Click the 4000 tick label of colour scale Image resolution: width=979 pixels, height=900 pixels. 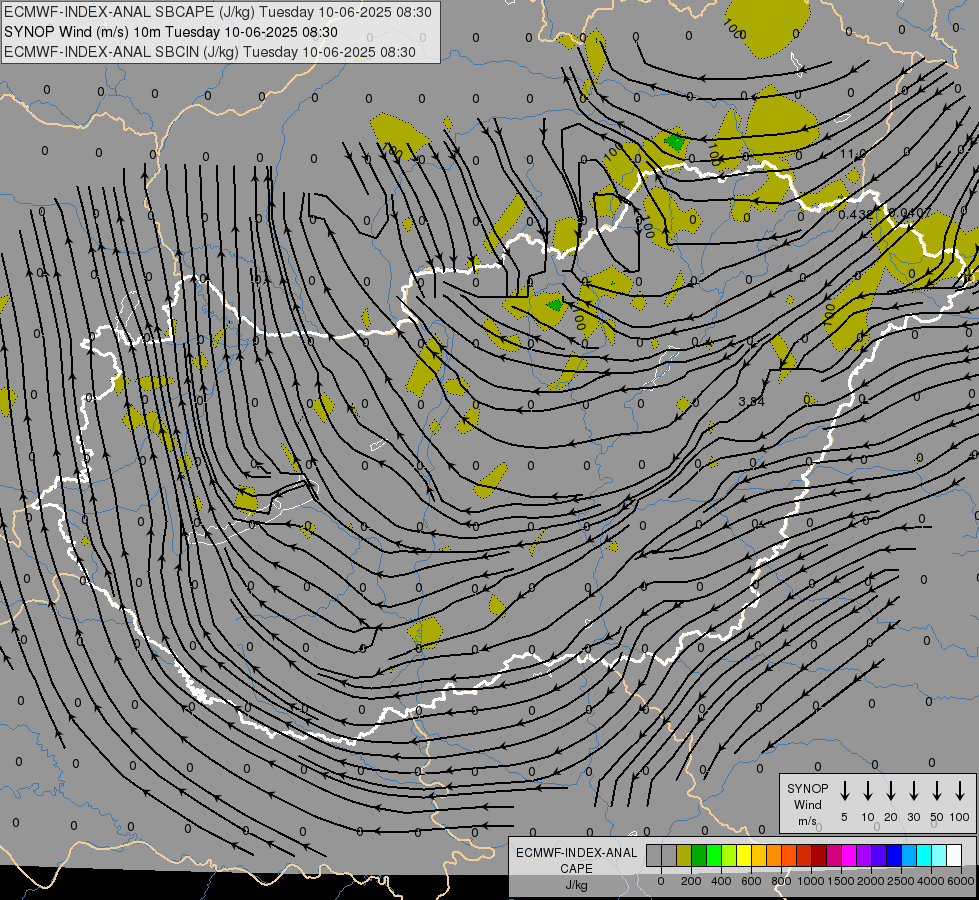pos(931,881)
